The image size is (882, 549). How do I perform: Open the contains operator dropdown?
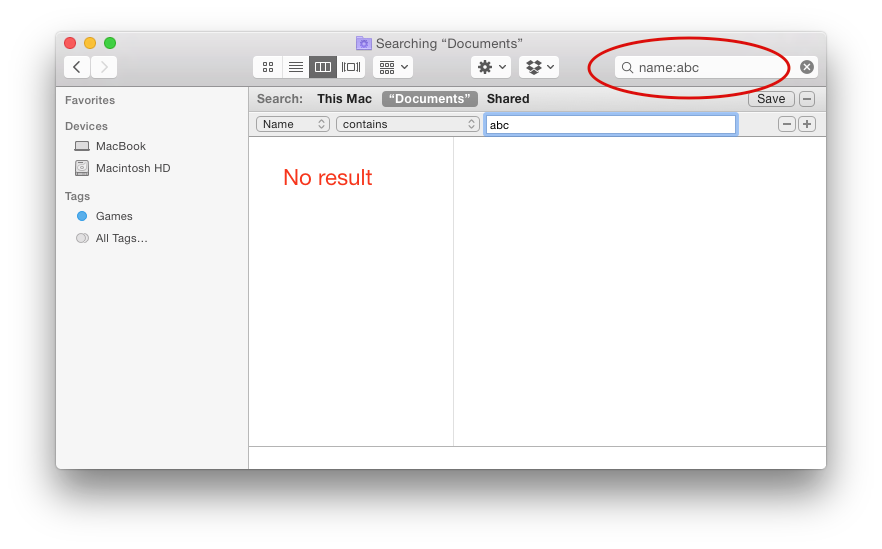point(407,124)
